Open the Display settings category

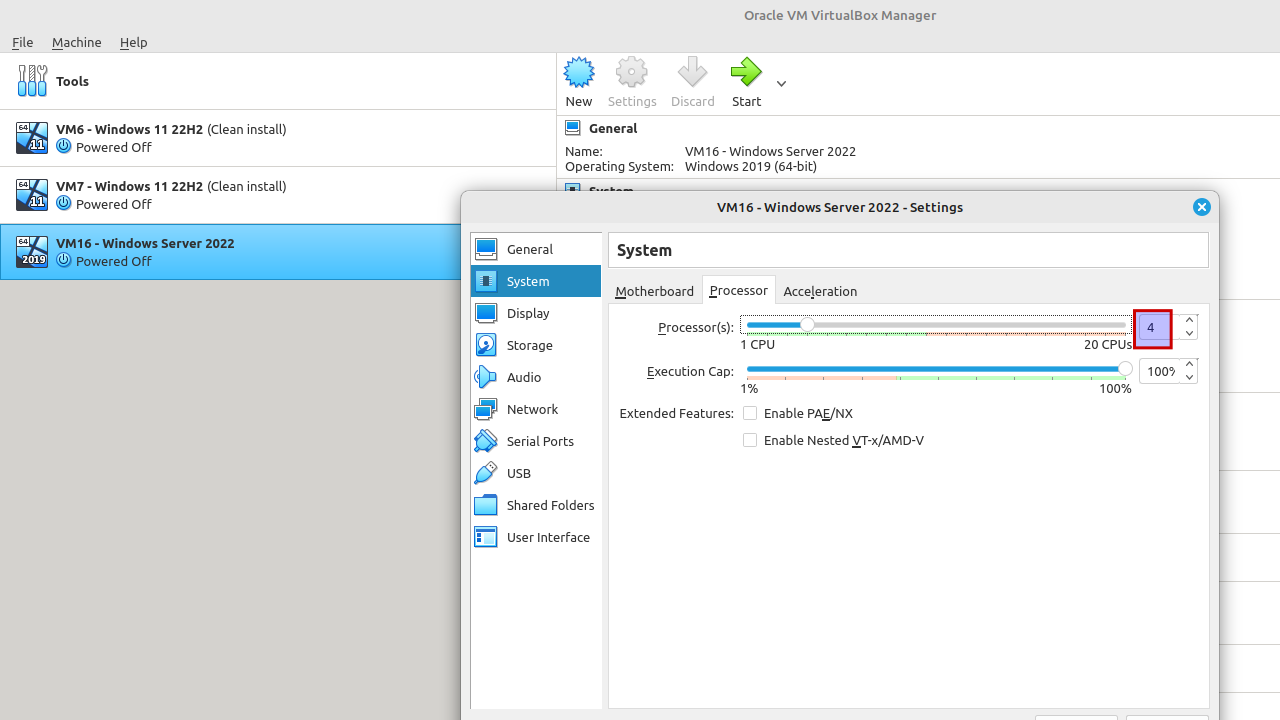point(536,313)
